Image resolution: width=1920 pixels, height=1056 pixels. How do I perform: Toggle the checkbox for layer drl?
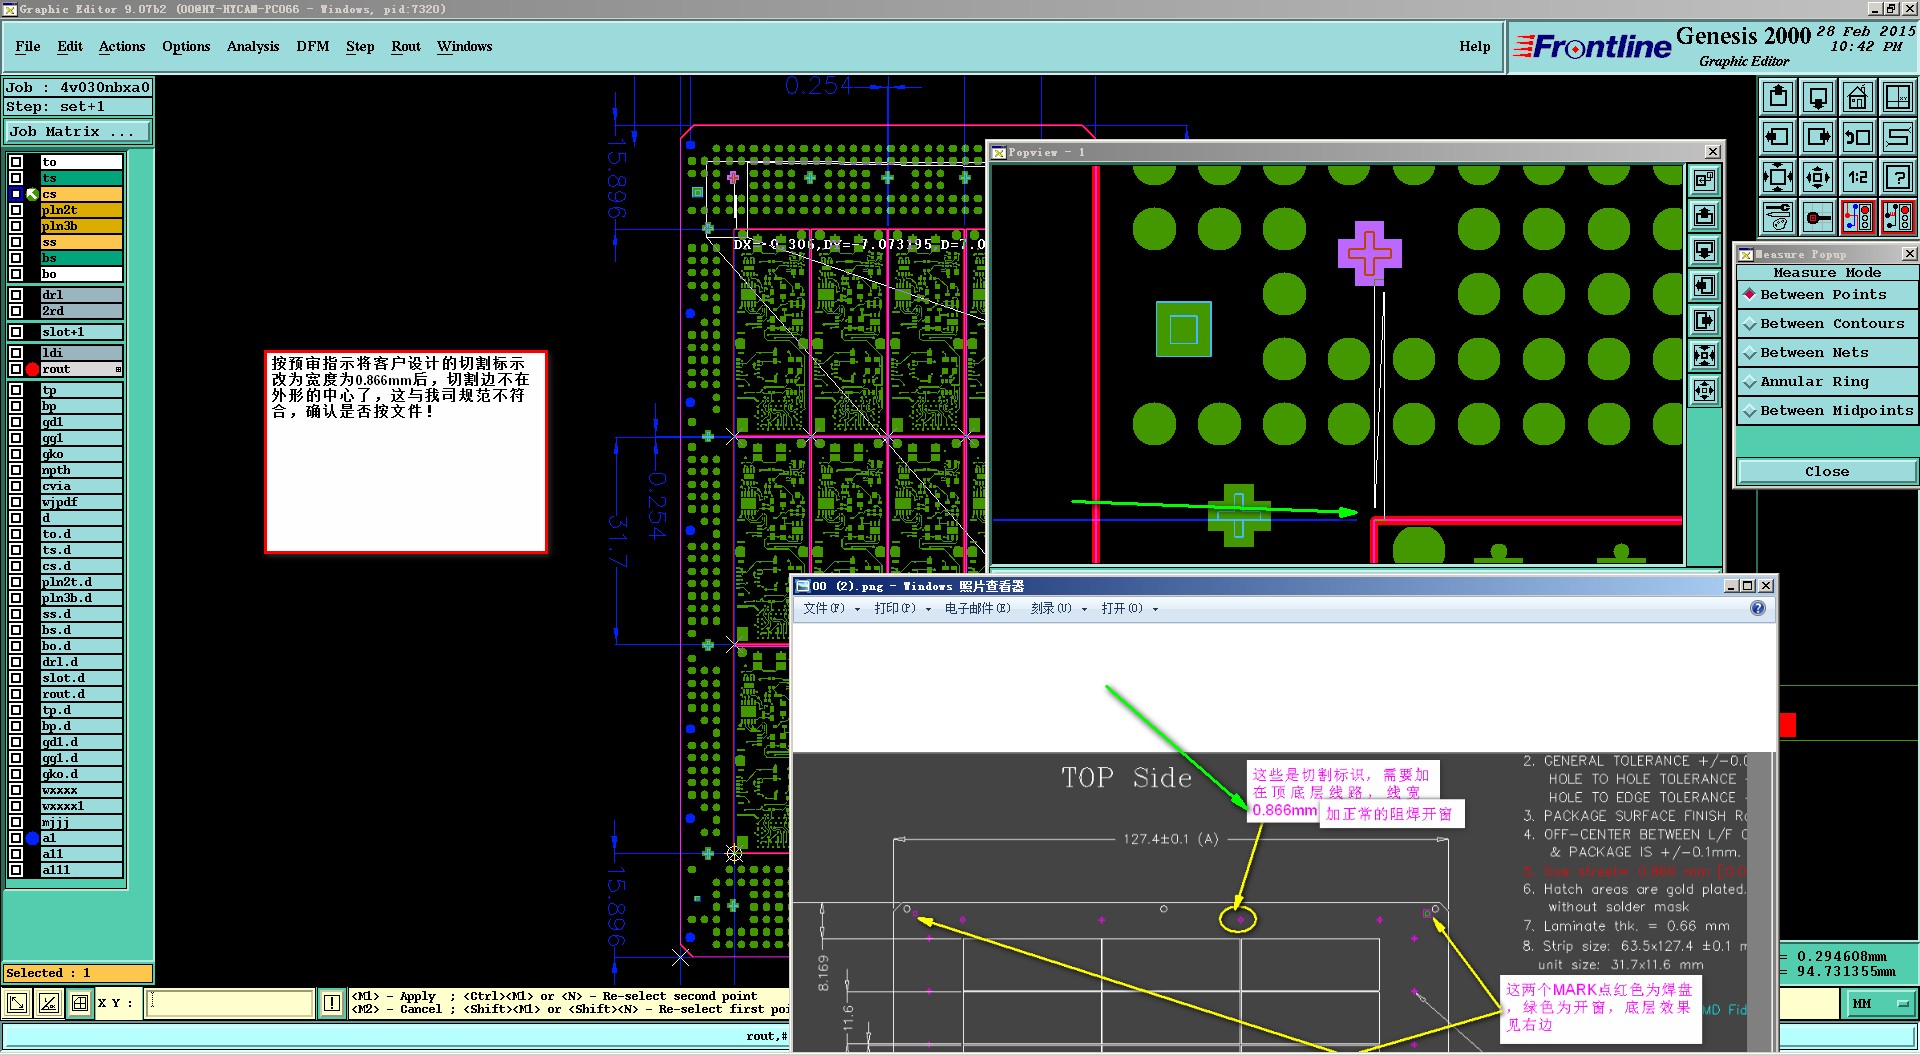coord(16,295)
